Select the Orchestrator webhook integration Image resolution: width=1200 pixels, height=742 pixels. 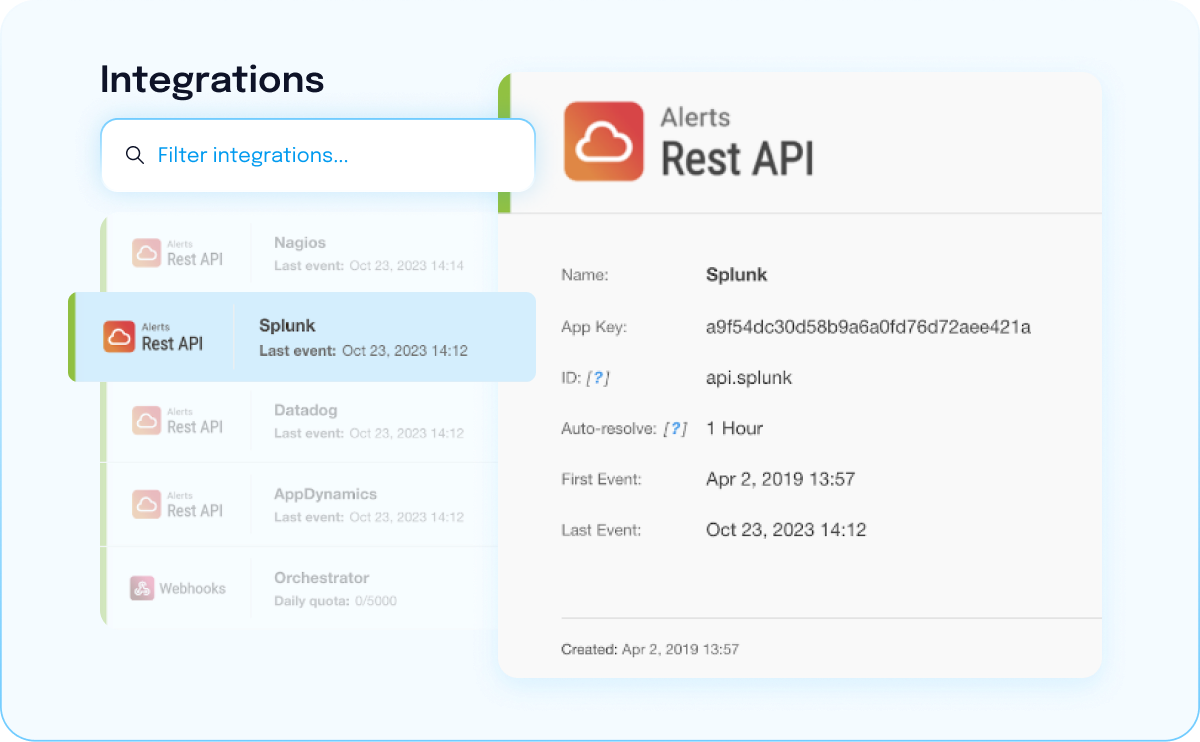pyautogui.click(x=321, y=578)
